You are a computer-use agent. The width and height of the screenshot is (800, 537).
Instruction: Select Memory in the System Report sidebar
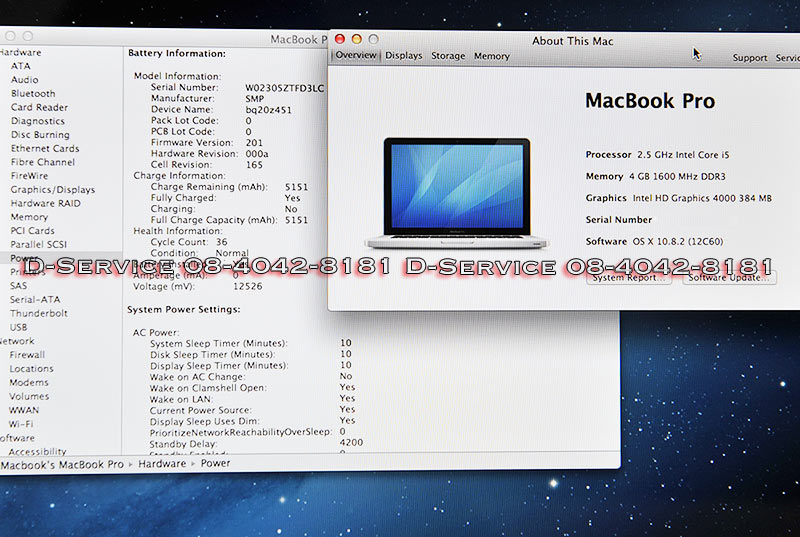[29, 217]
